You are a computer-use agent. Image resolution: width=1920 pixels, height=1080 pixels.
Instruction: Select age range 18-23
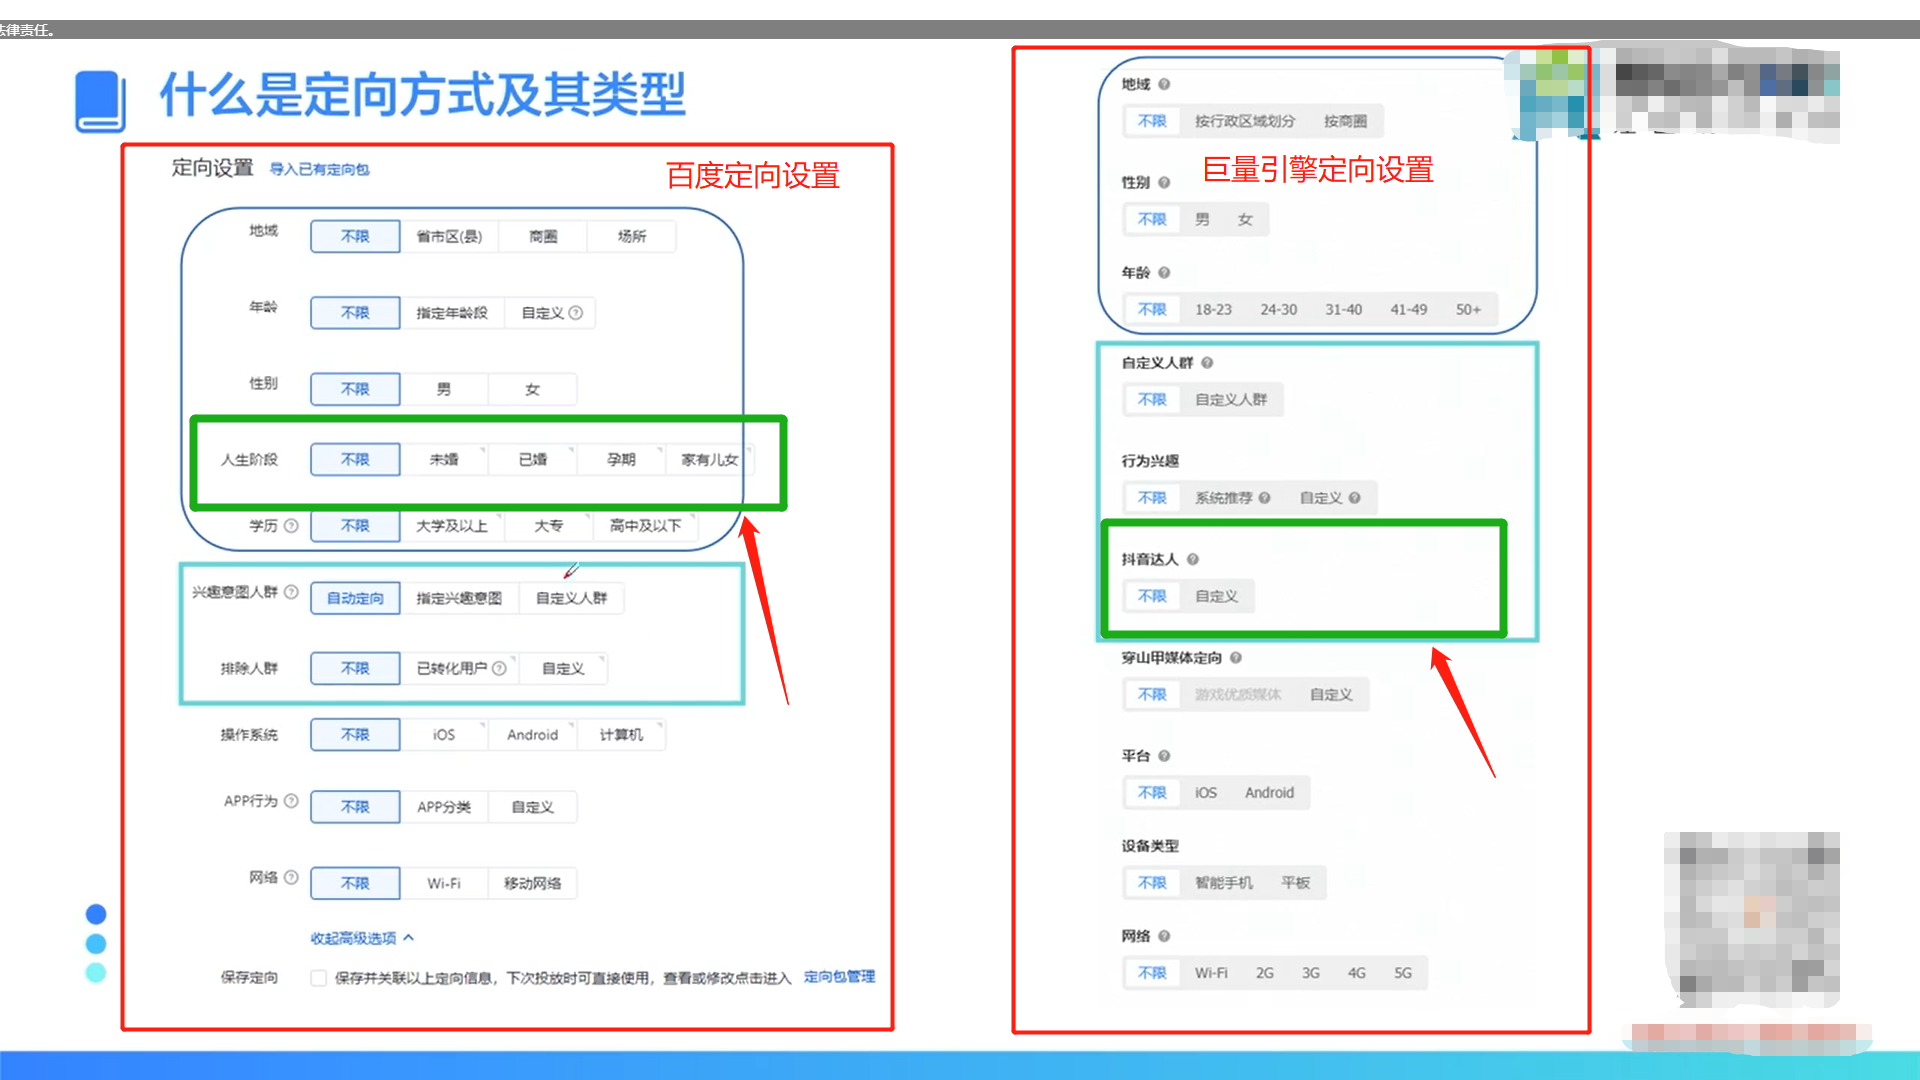tap(1213, 310)
